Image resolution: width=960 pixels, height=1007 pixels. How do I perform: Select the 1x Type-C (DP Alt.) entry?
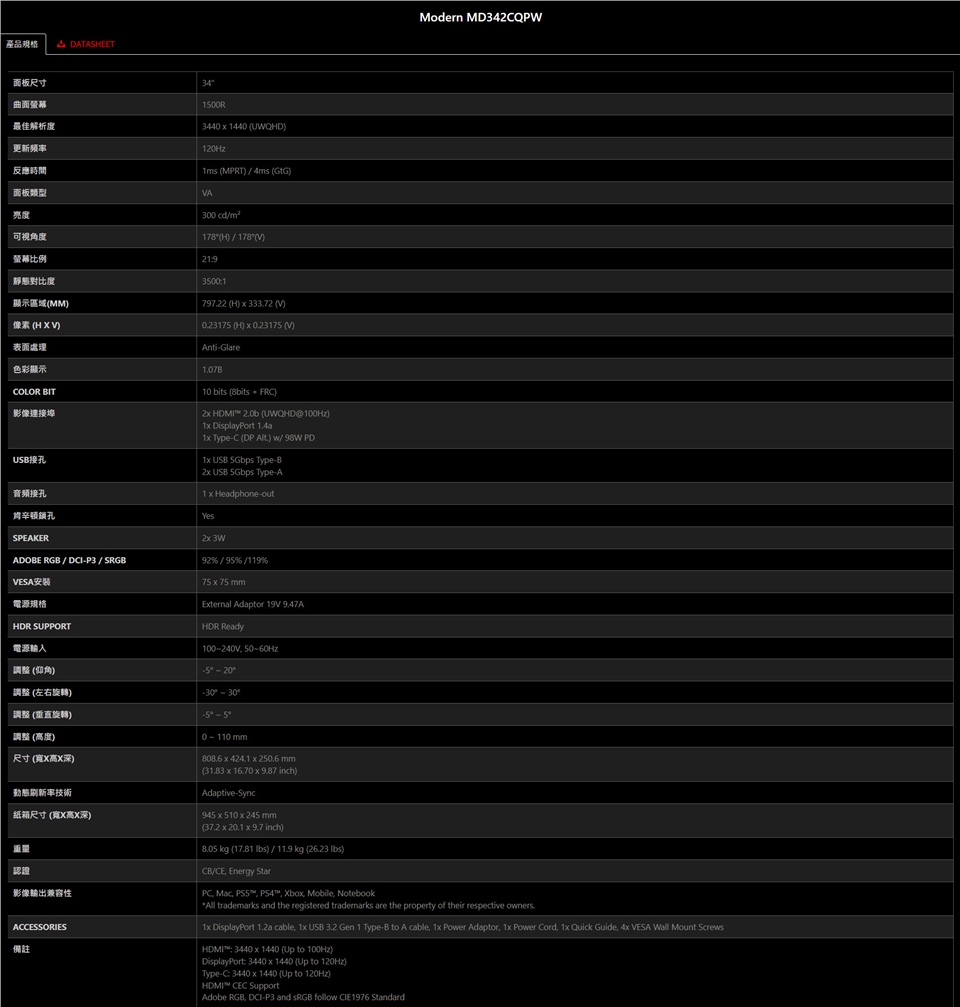click(258, 437)
